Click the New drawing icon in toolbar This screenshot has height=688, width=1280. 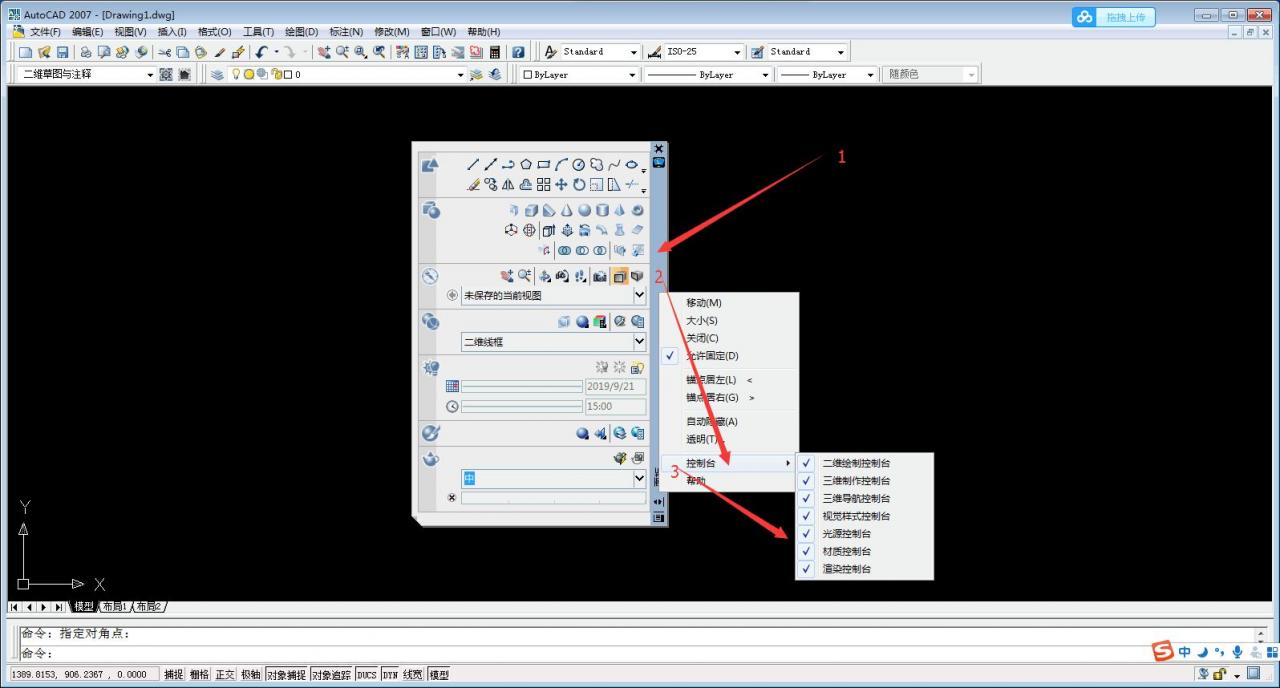tap(25, 52)
